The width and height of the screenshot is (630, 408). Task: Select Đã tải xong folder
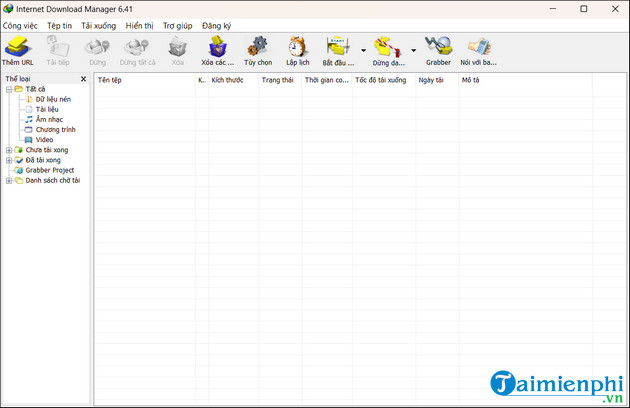click(x=43, y=160)
